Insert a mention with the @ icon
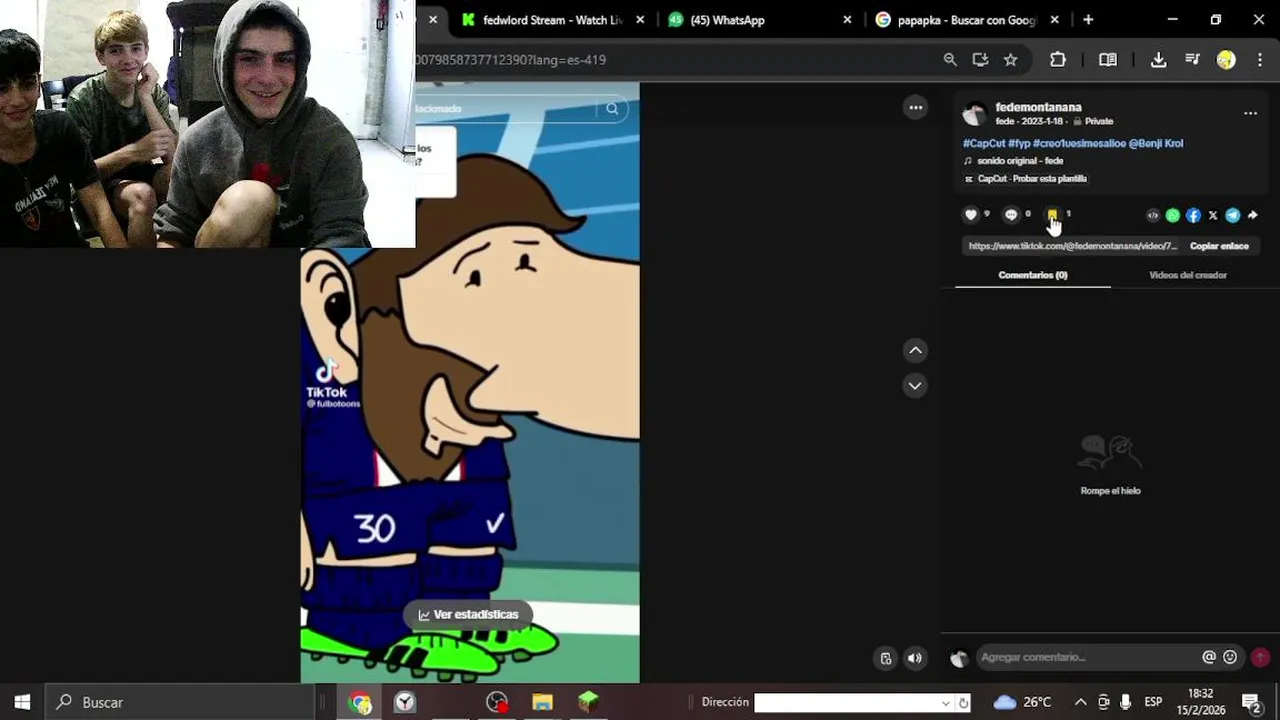 tap(1209, 657)
